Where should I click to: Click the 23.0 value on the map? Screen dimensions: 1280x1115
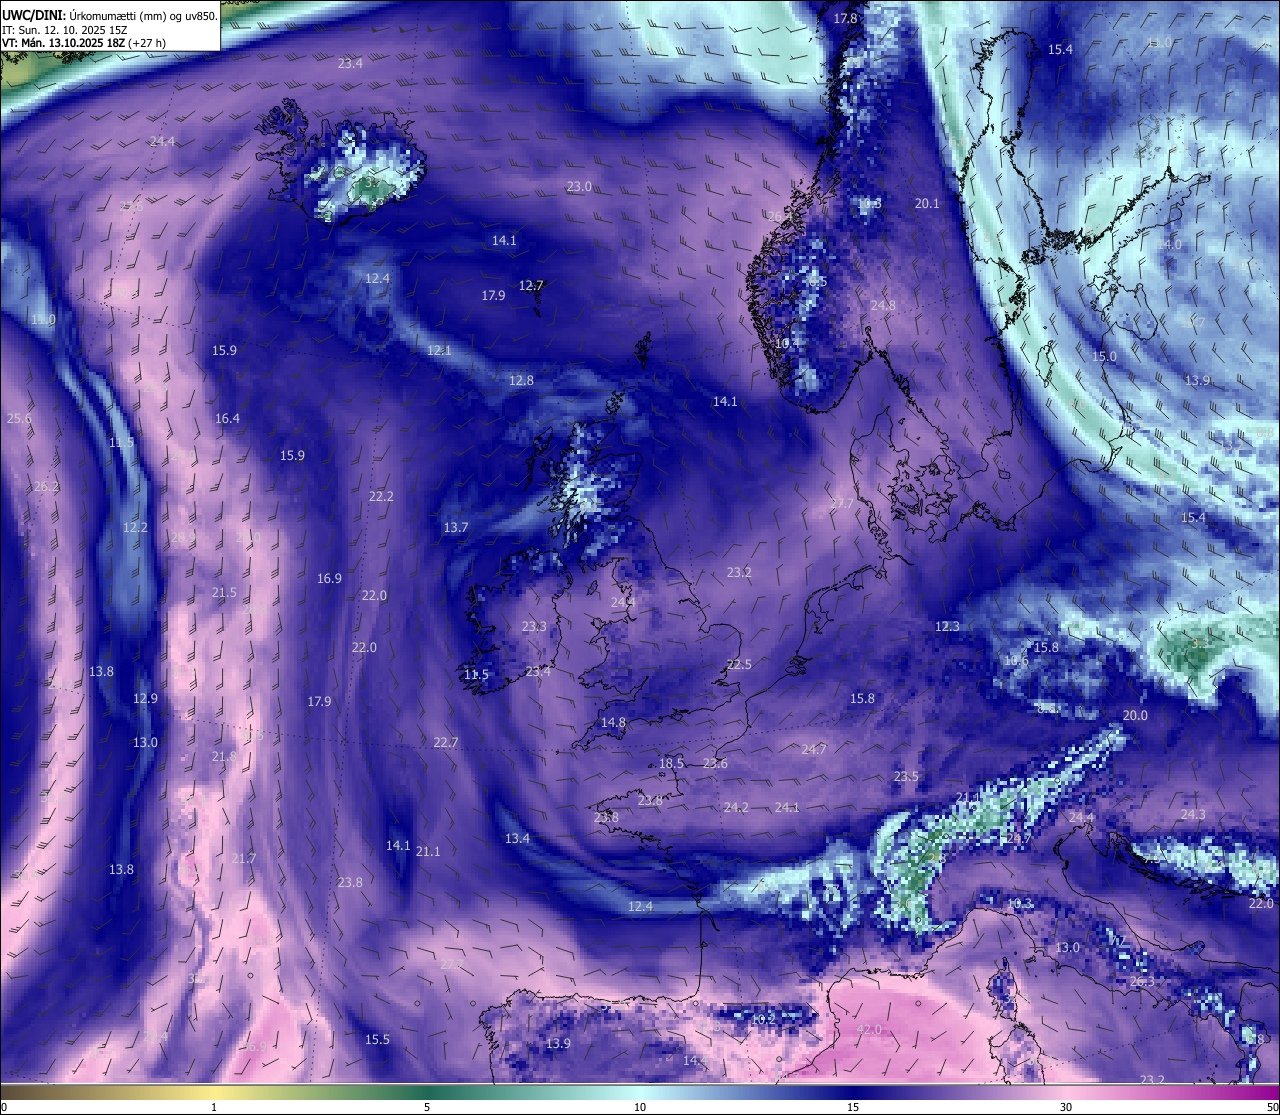[579, 187]
